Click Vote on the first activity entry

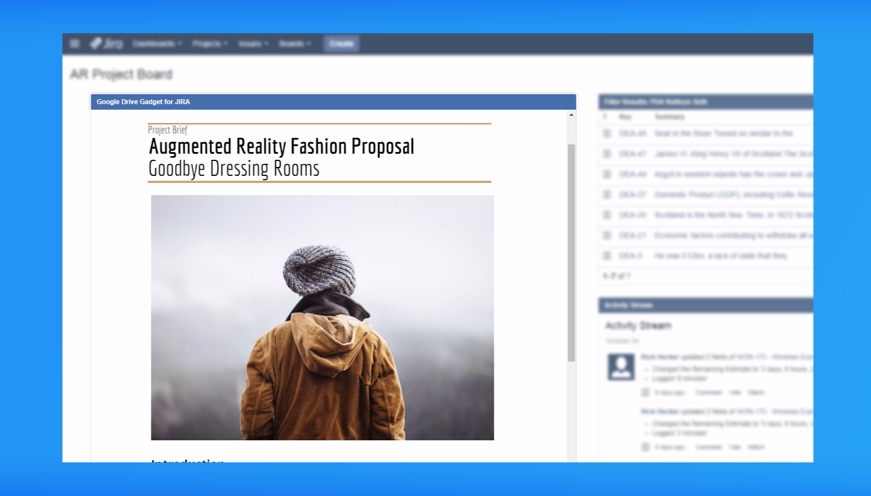coord(735,393)
